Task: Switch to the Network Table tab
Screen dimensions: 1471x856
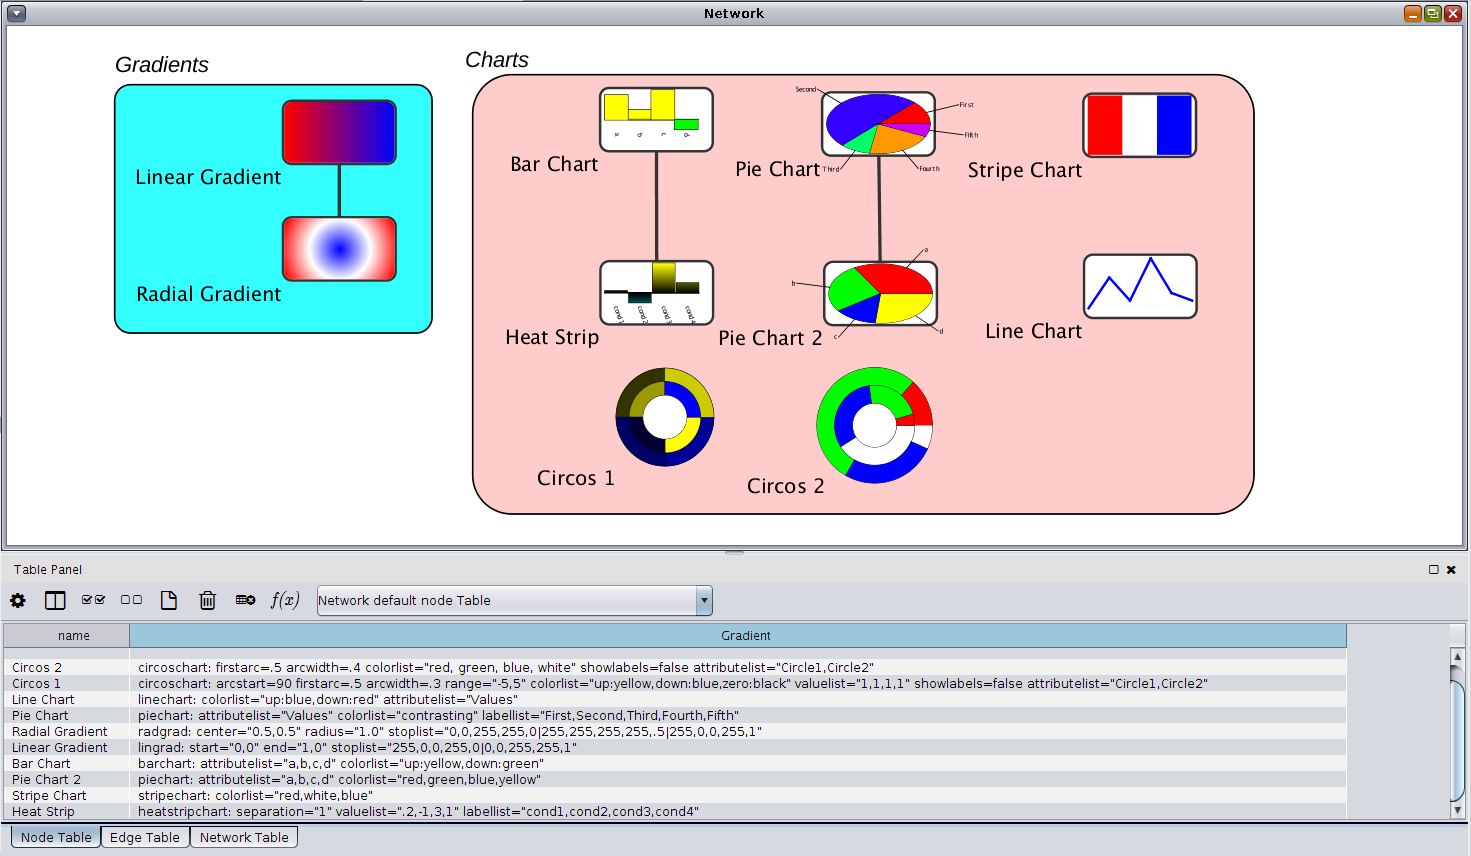Action: [x=244, y=837]
